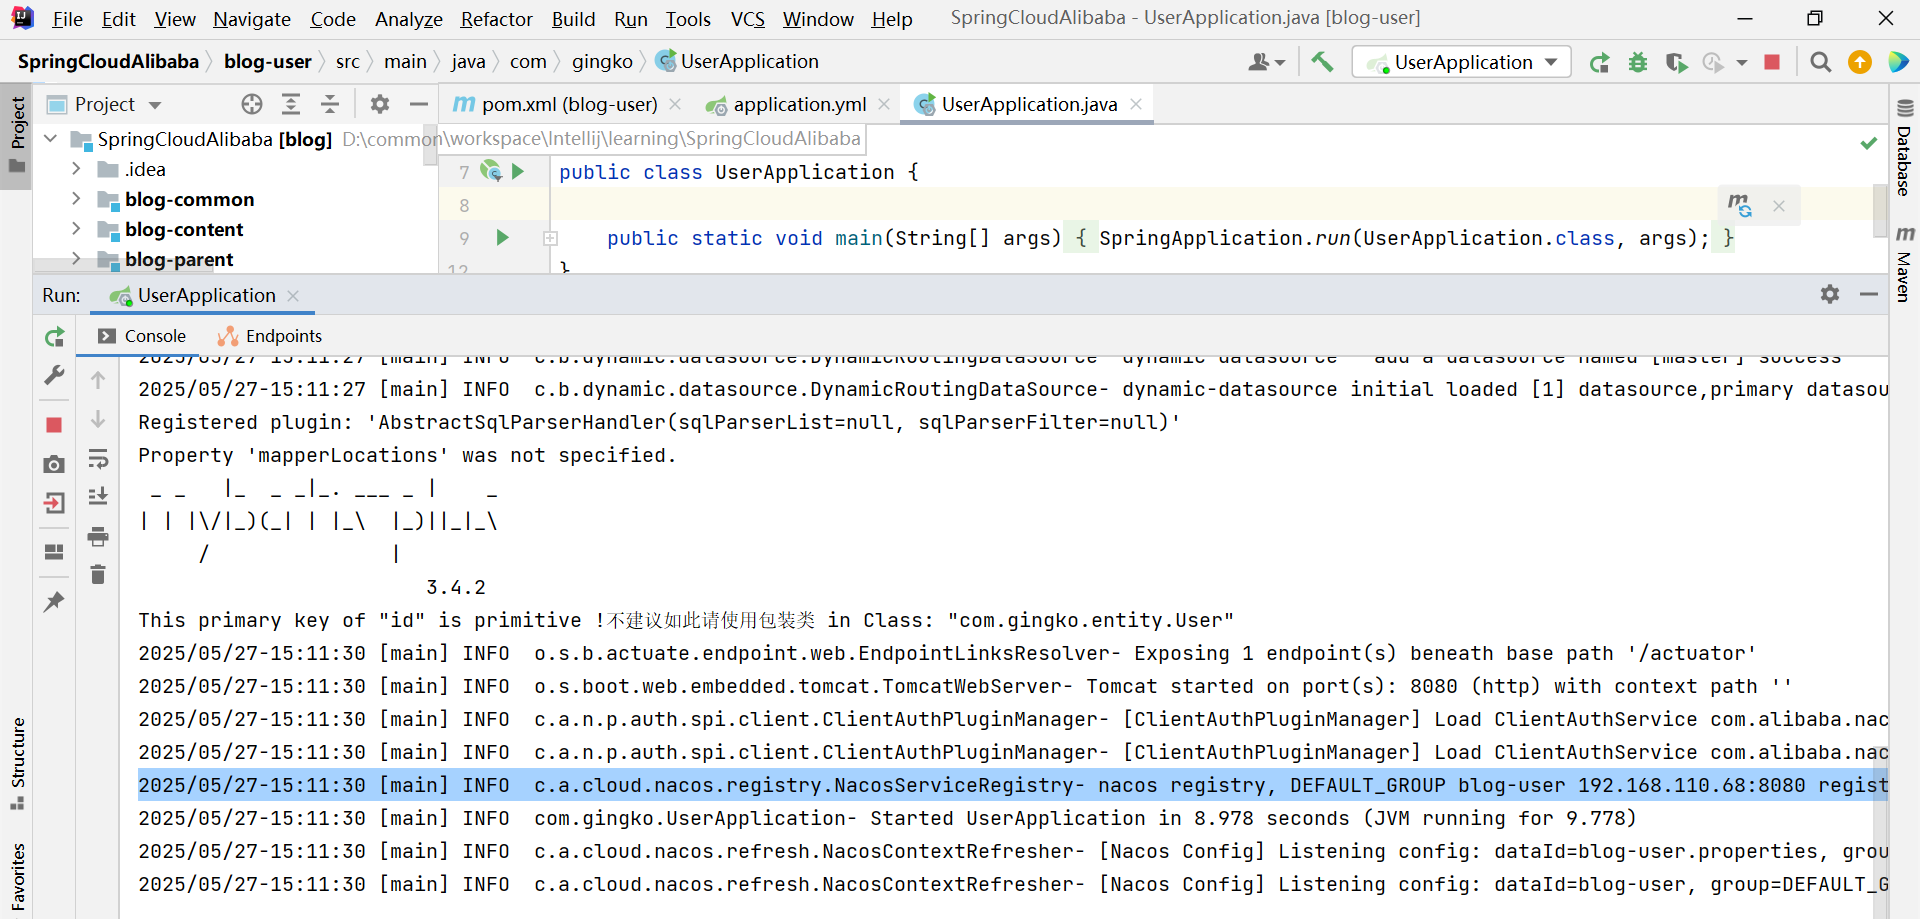Image resolution: width=1920 pixels, height=919 pixels.
Task: Click the Build project hammer icon
Action: pos(1322,62)
